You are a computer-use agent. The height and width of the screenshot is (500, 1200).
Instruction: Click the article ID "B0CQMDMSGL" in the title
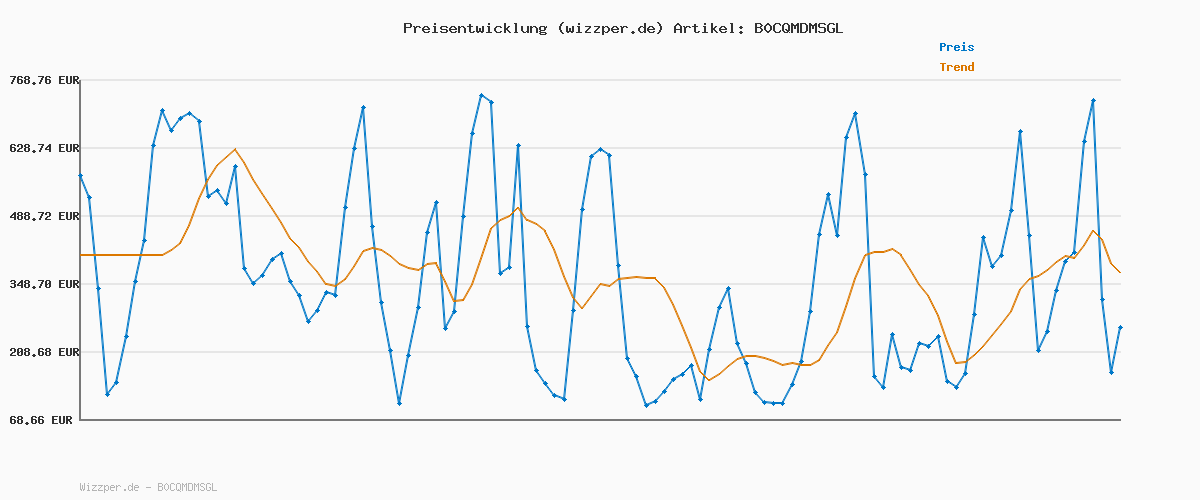tap(798, 28)
